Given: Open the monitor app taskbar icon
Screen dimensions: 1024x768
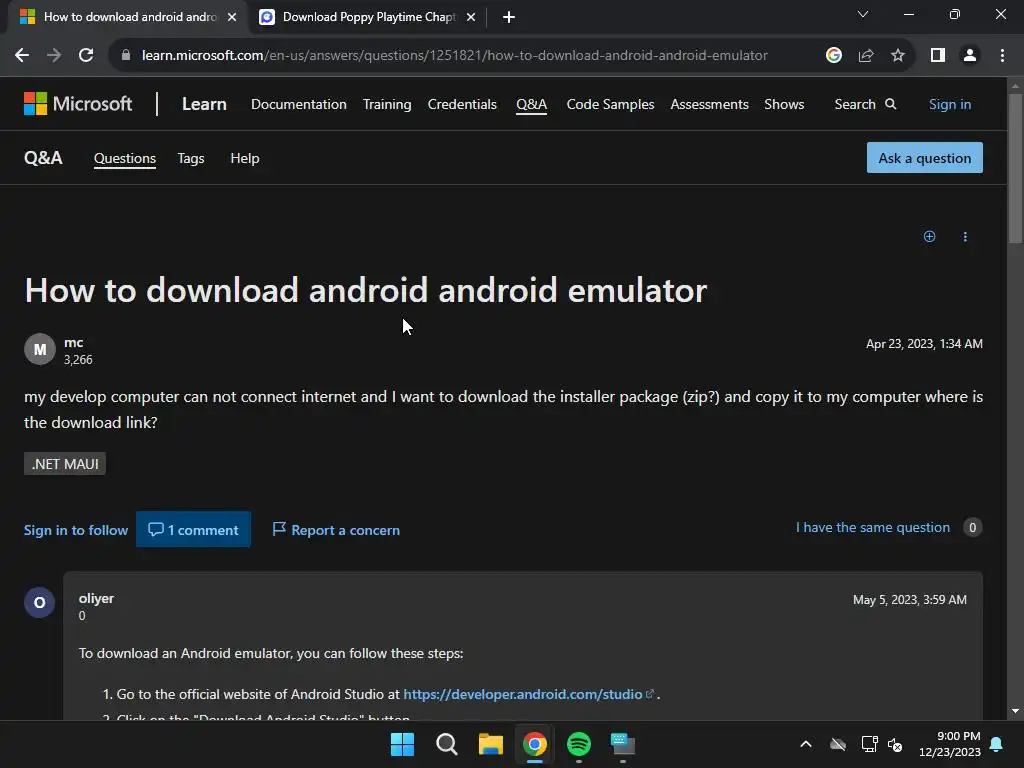Looking at the screenshot, I should pyautogui.click(x=623, y=744).
